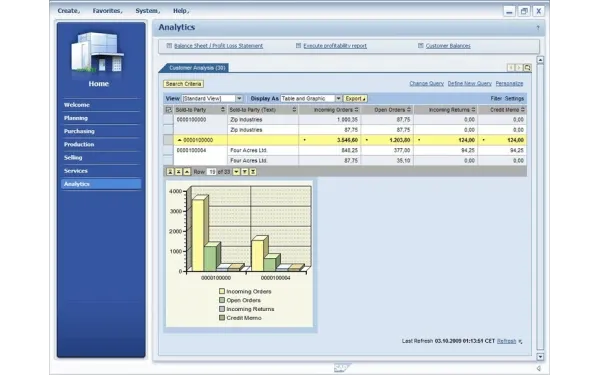The image size is (600, 375).
Task: Click the Define New Query link
Action: [x=470, y=83]
